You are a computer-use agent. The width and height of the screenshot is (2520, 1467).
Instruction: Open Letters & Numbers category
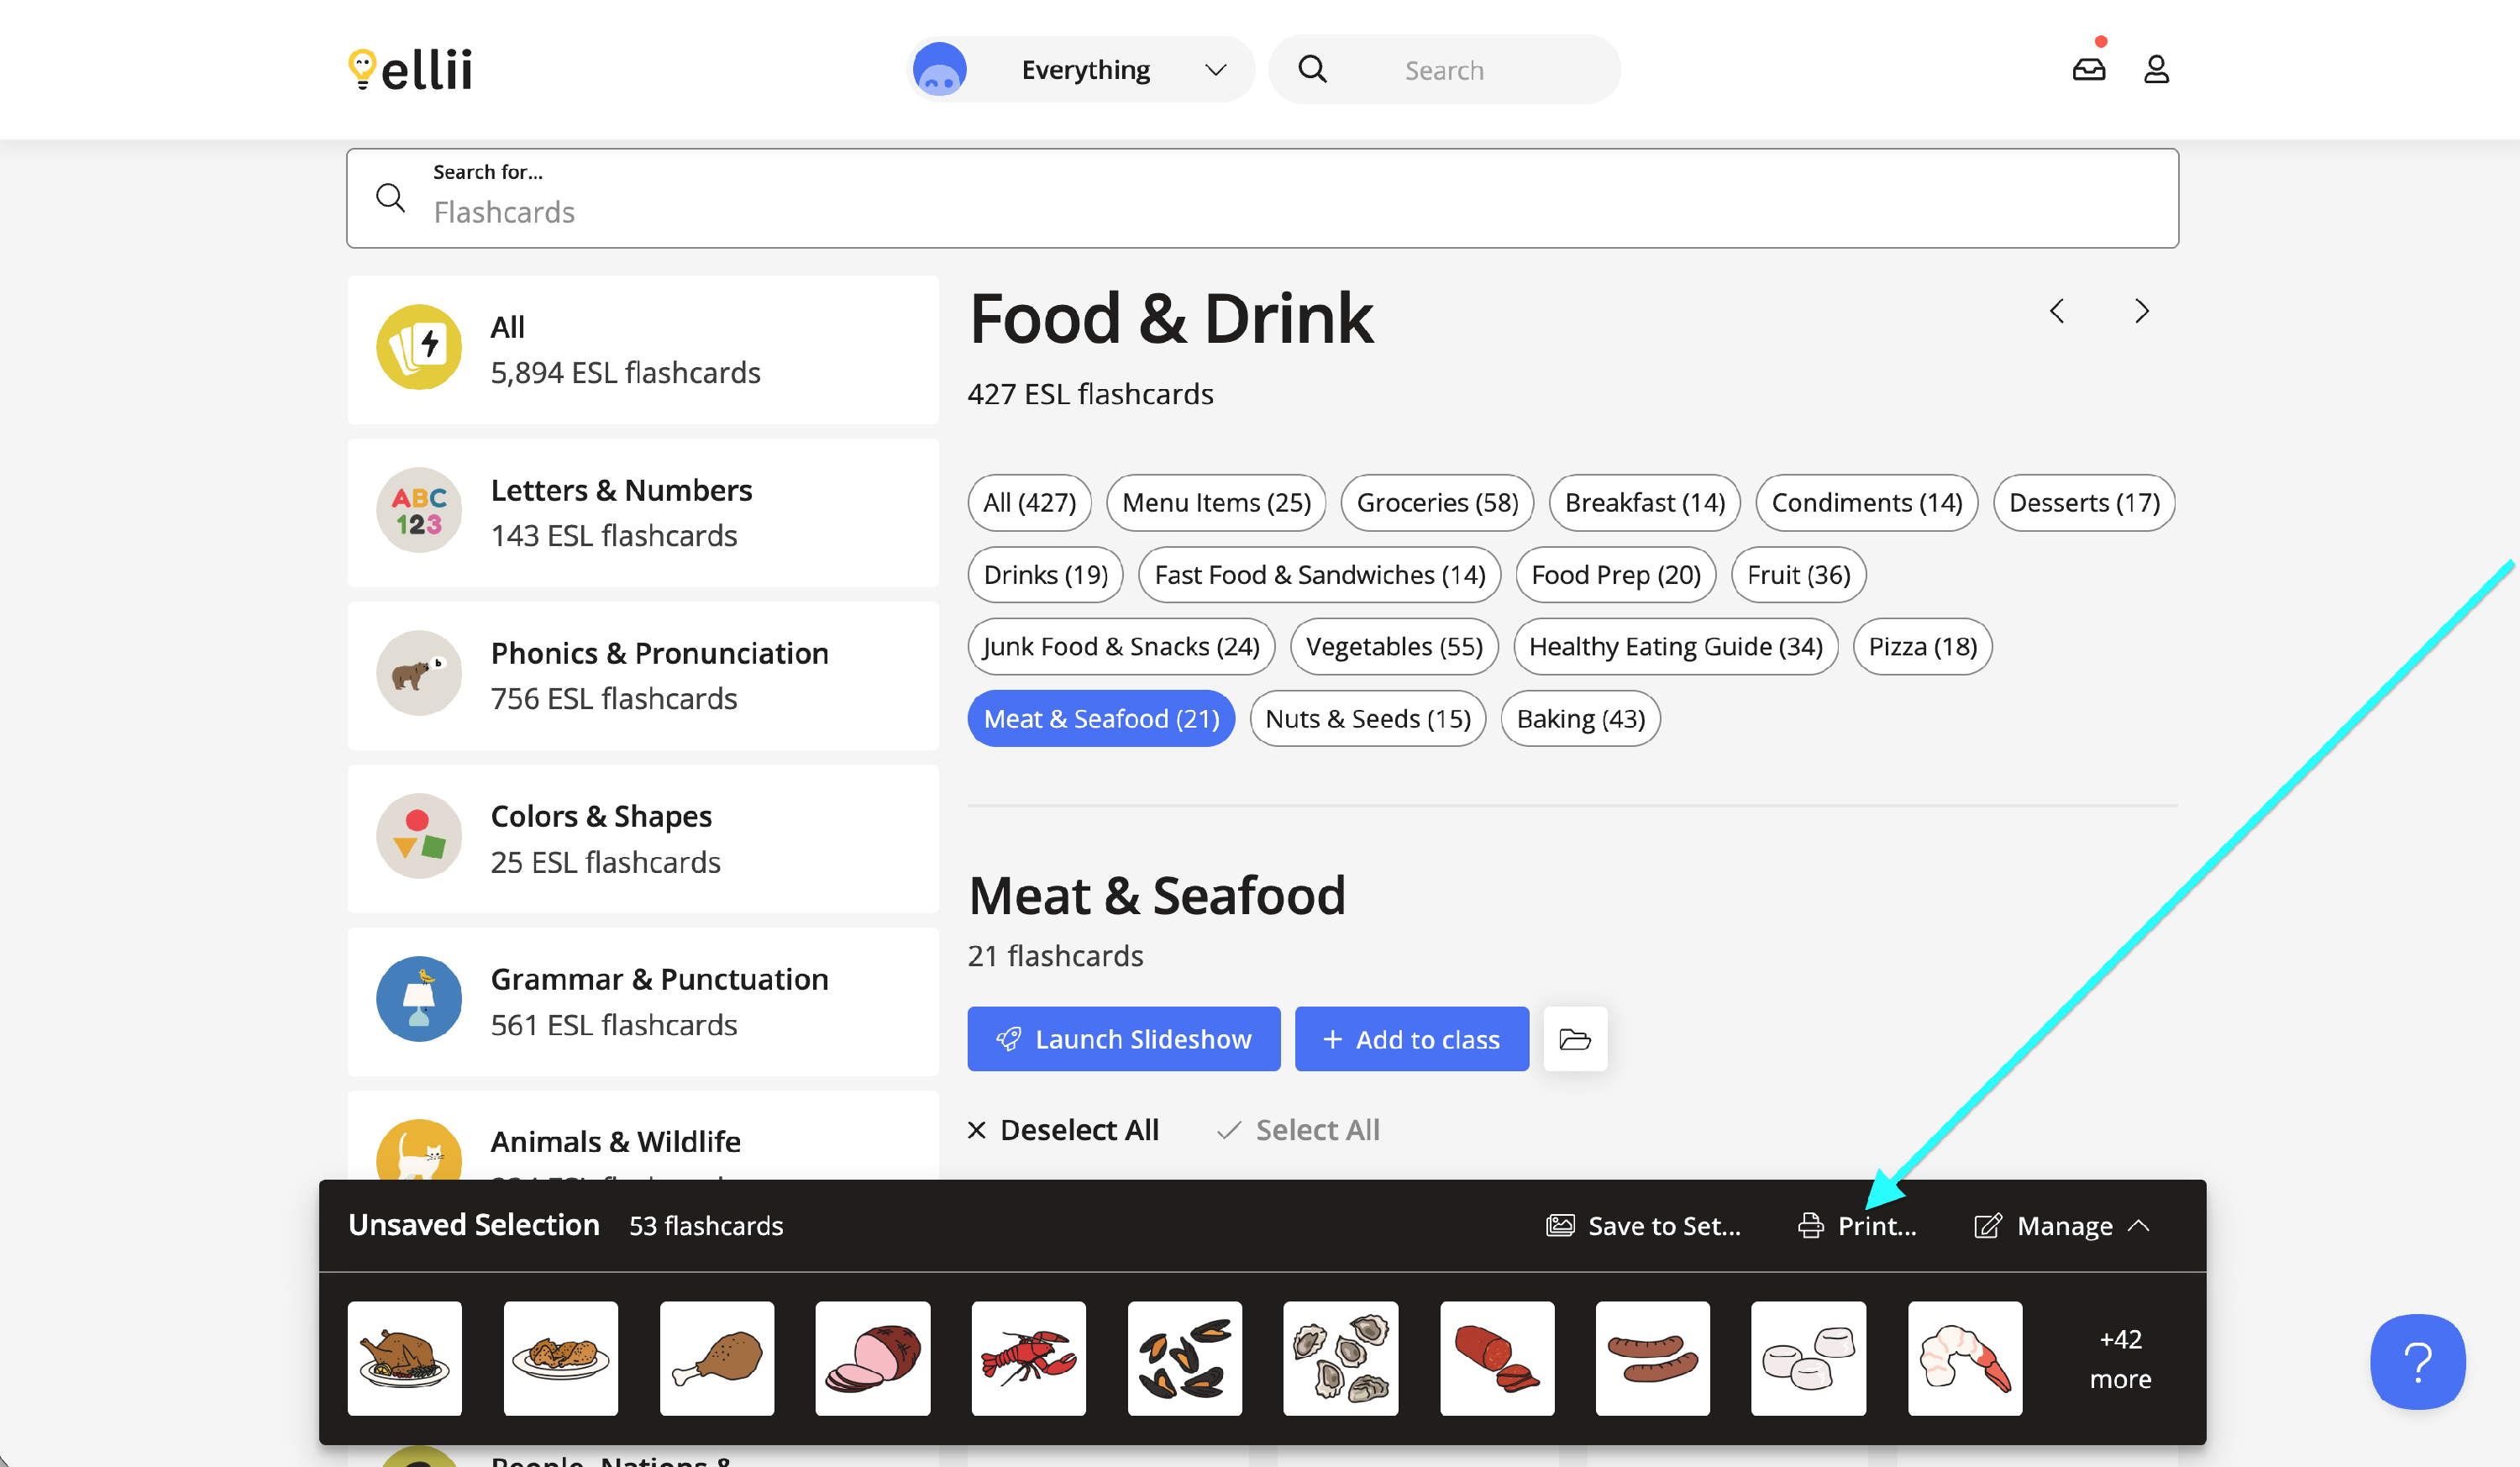click(643, 512)
